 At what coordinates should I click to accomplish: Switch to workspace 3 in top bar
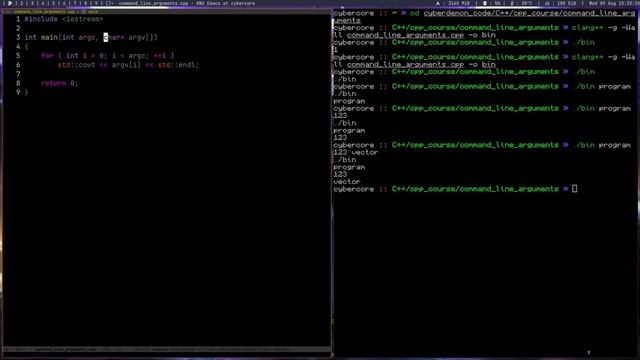[32, 3]
